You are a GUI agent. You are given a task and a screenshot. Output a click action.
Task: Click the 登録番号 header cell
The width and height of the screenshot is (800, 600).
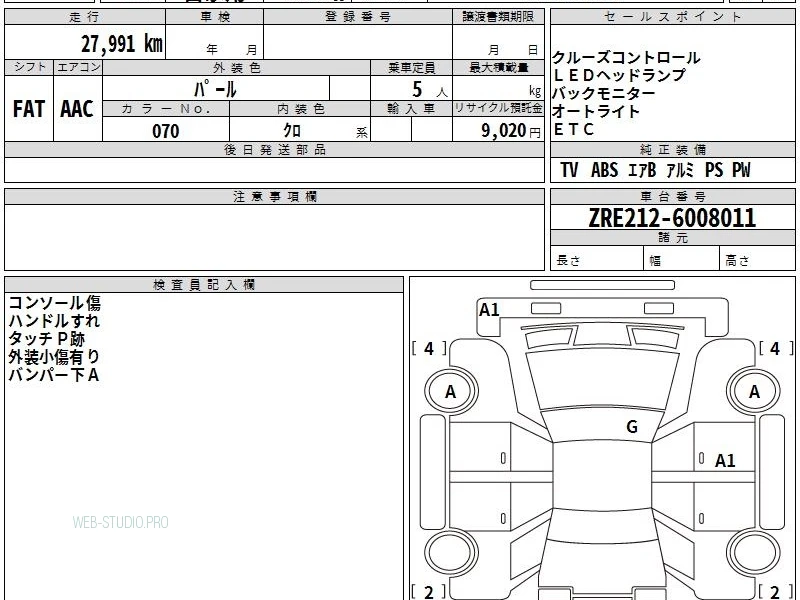[358, 17]
